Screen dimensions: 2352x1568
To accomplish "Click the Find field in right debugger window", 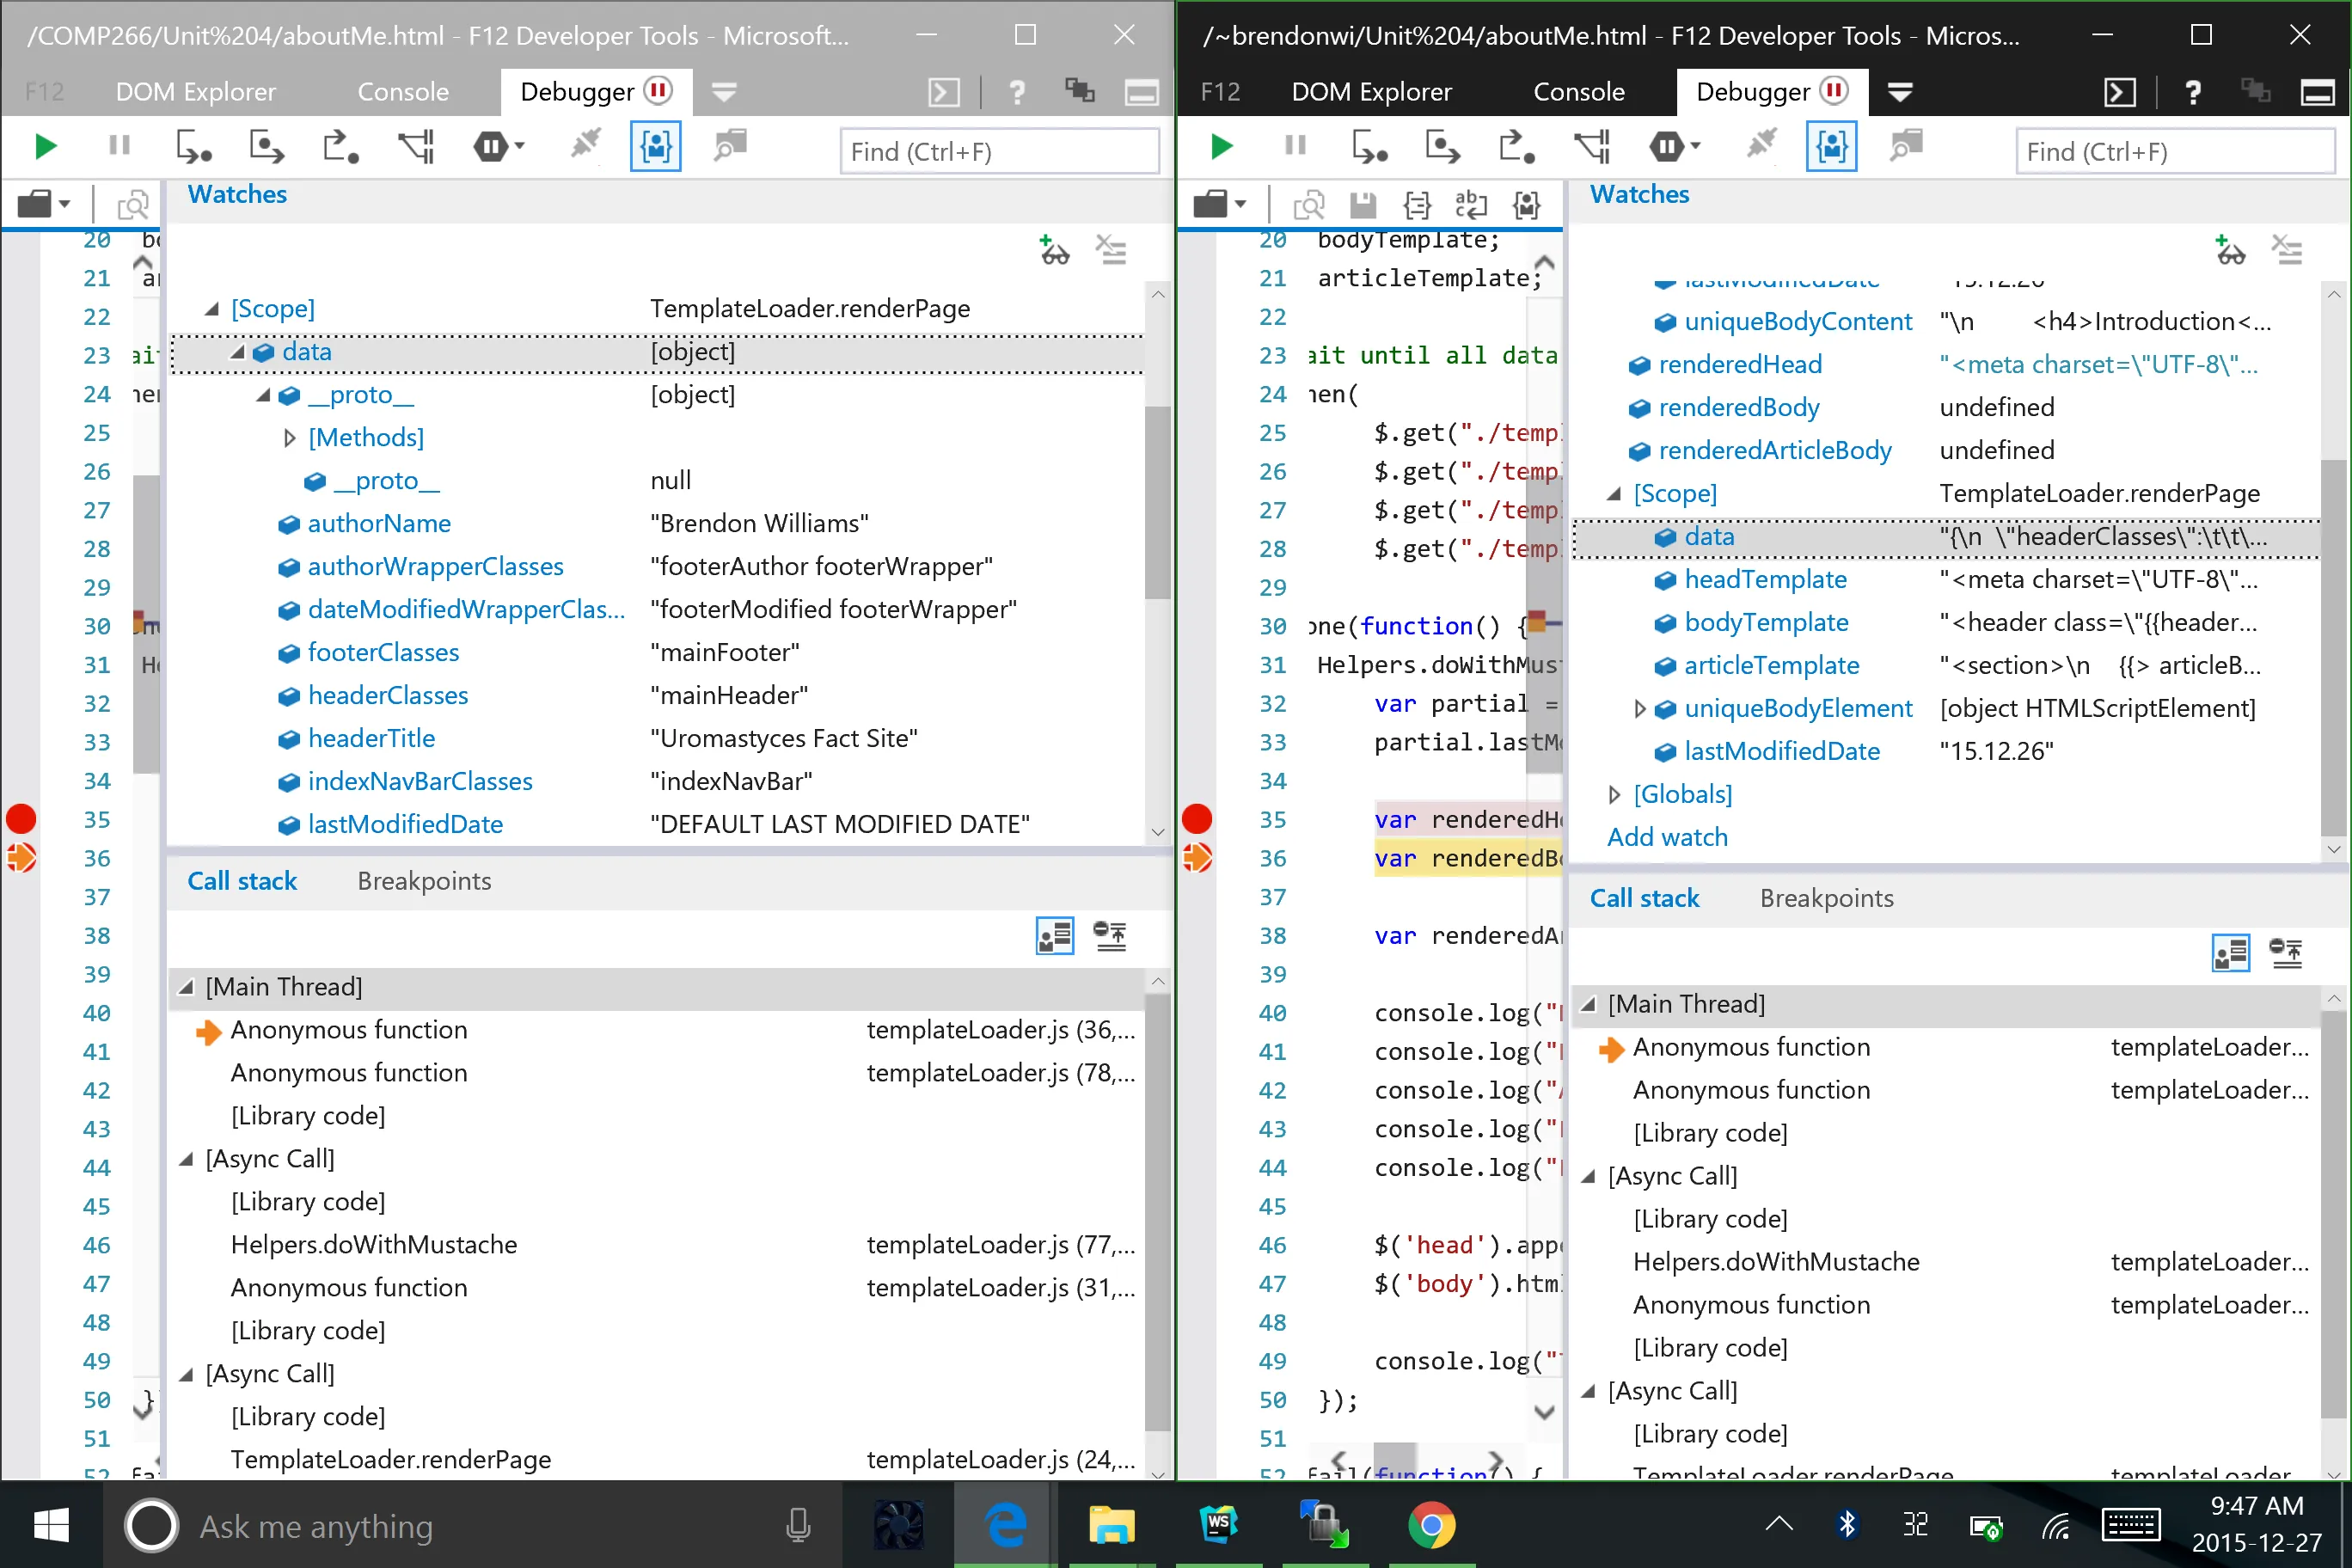I will click(x=2173, y=152).
